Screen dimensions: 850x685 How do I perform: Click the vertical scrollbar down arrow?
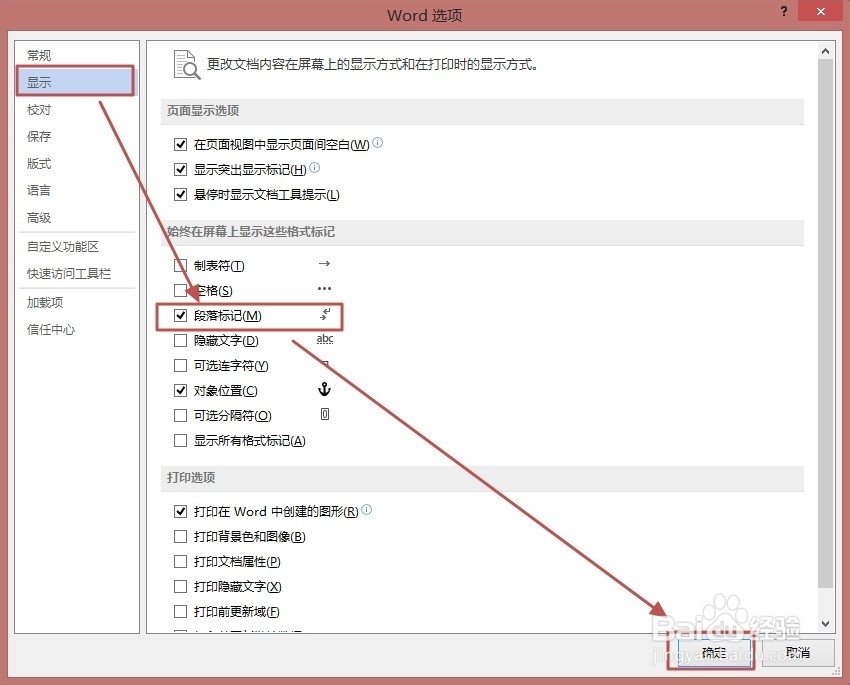click(827, 623)
